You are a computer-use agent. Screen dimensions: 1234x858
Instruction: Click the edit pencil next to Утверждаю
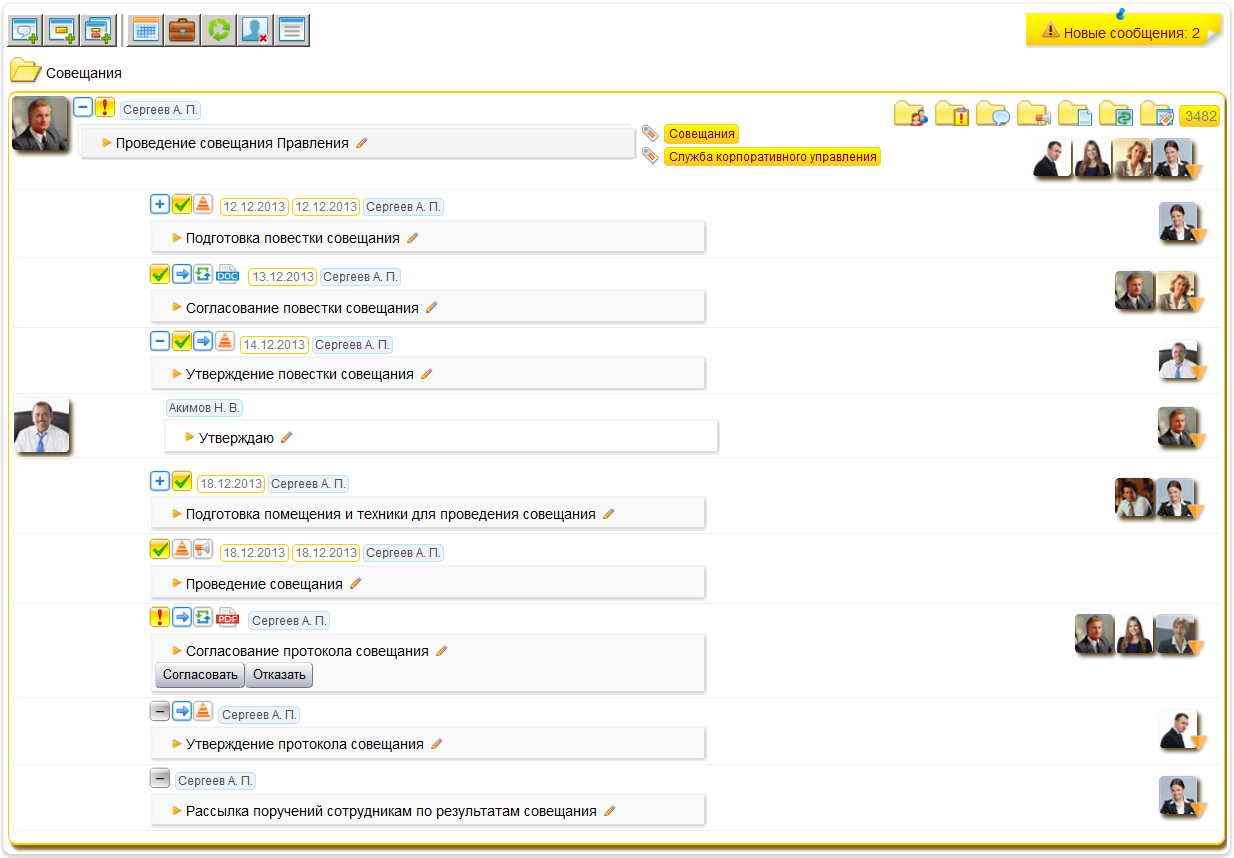287,437
